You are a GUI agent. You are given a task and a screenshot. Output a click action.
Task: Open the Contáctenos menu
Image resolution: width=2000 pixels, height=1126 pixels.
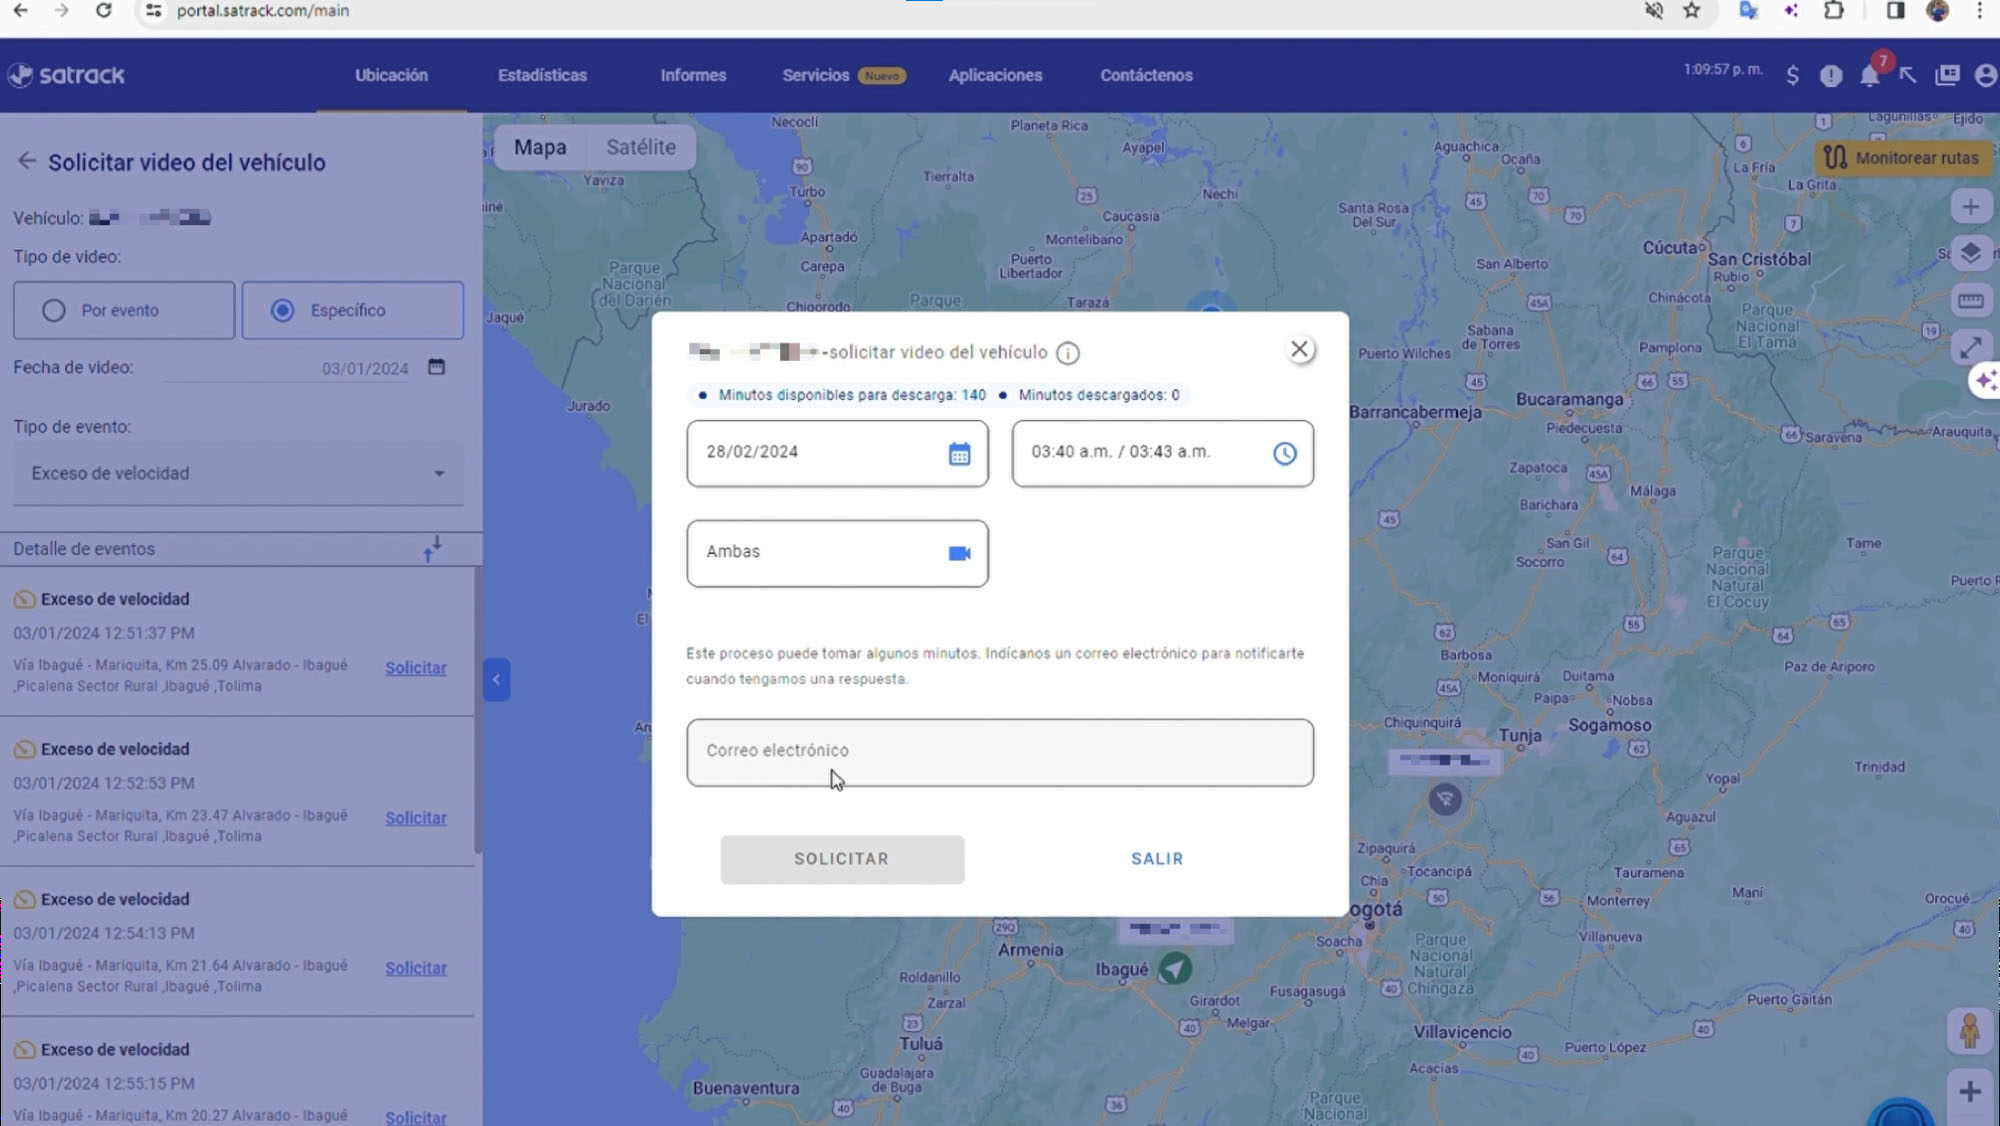[1146, 75]
